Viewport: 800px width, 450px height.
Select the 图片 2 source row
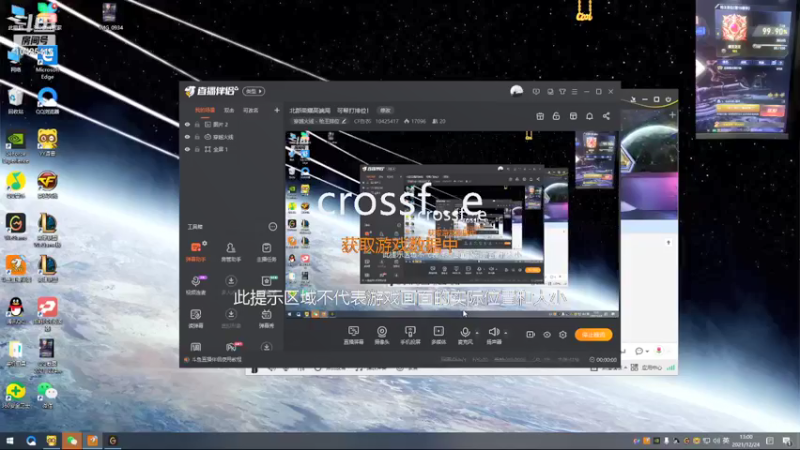coord(231,124)
